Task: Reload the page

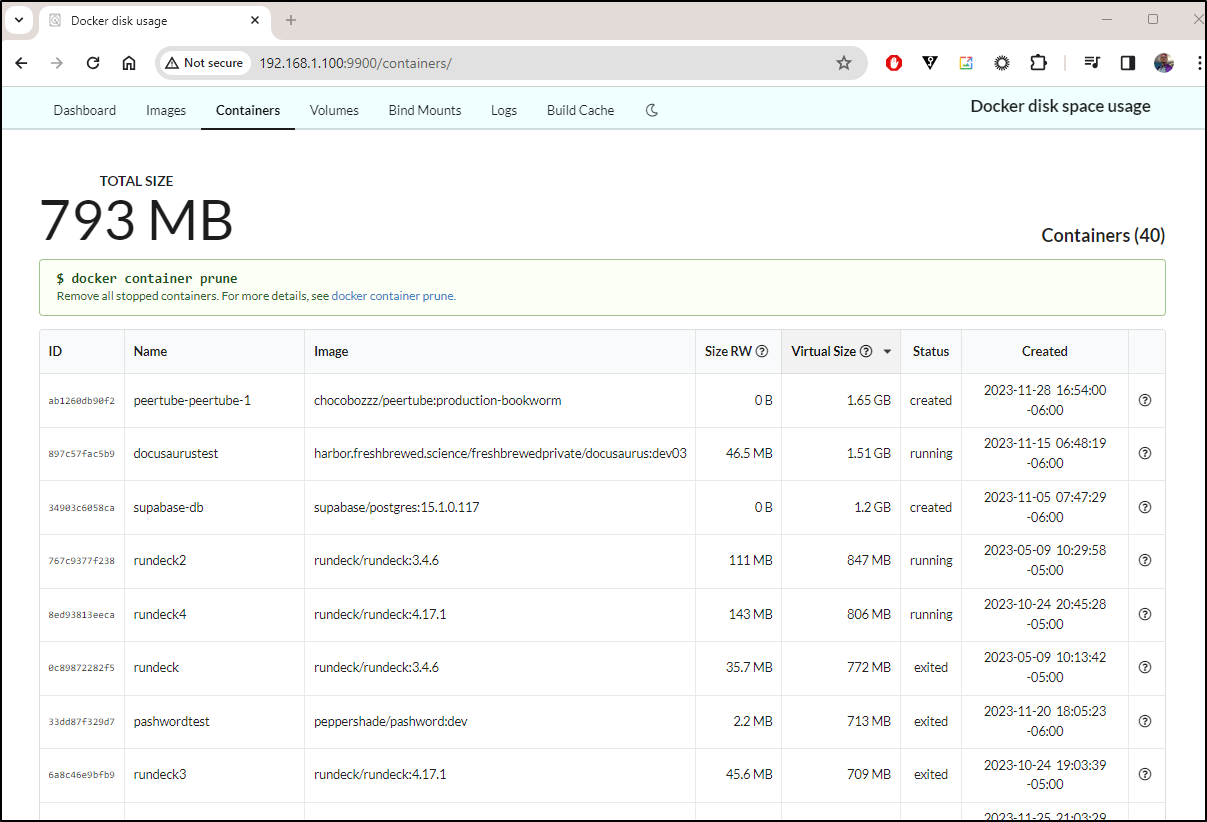Action: tap(93, 63)
